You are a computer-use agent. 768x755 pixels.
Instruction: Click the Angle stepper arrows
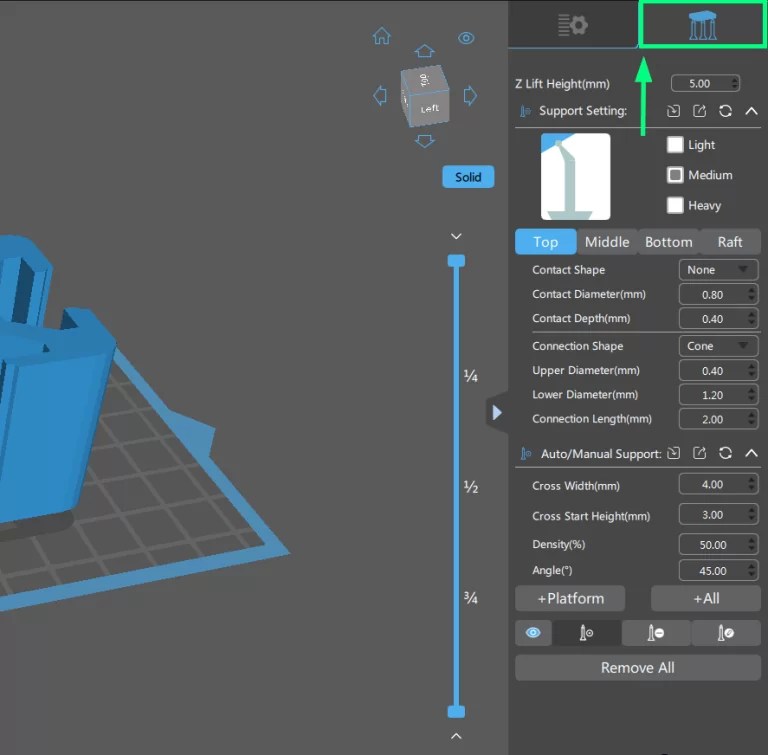(752, 571)
